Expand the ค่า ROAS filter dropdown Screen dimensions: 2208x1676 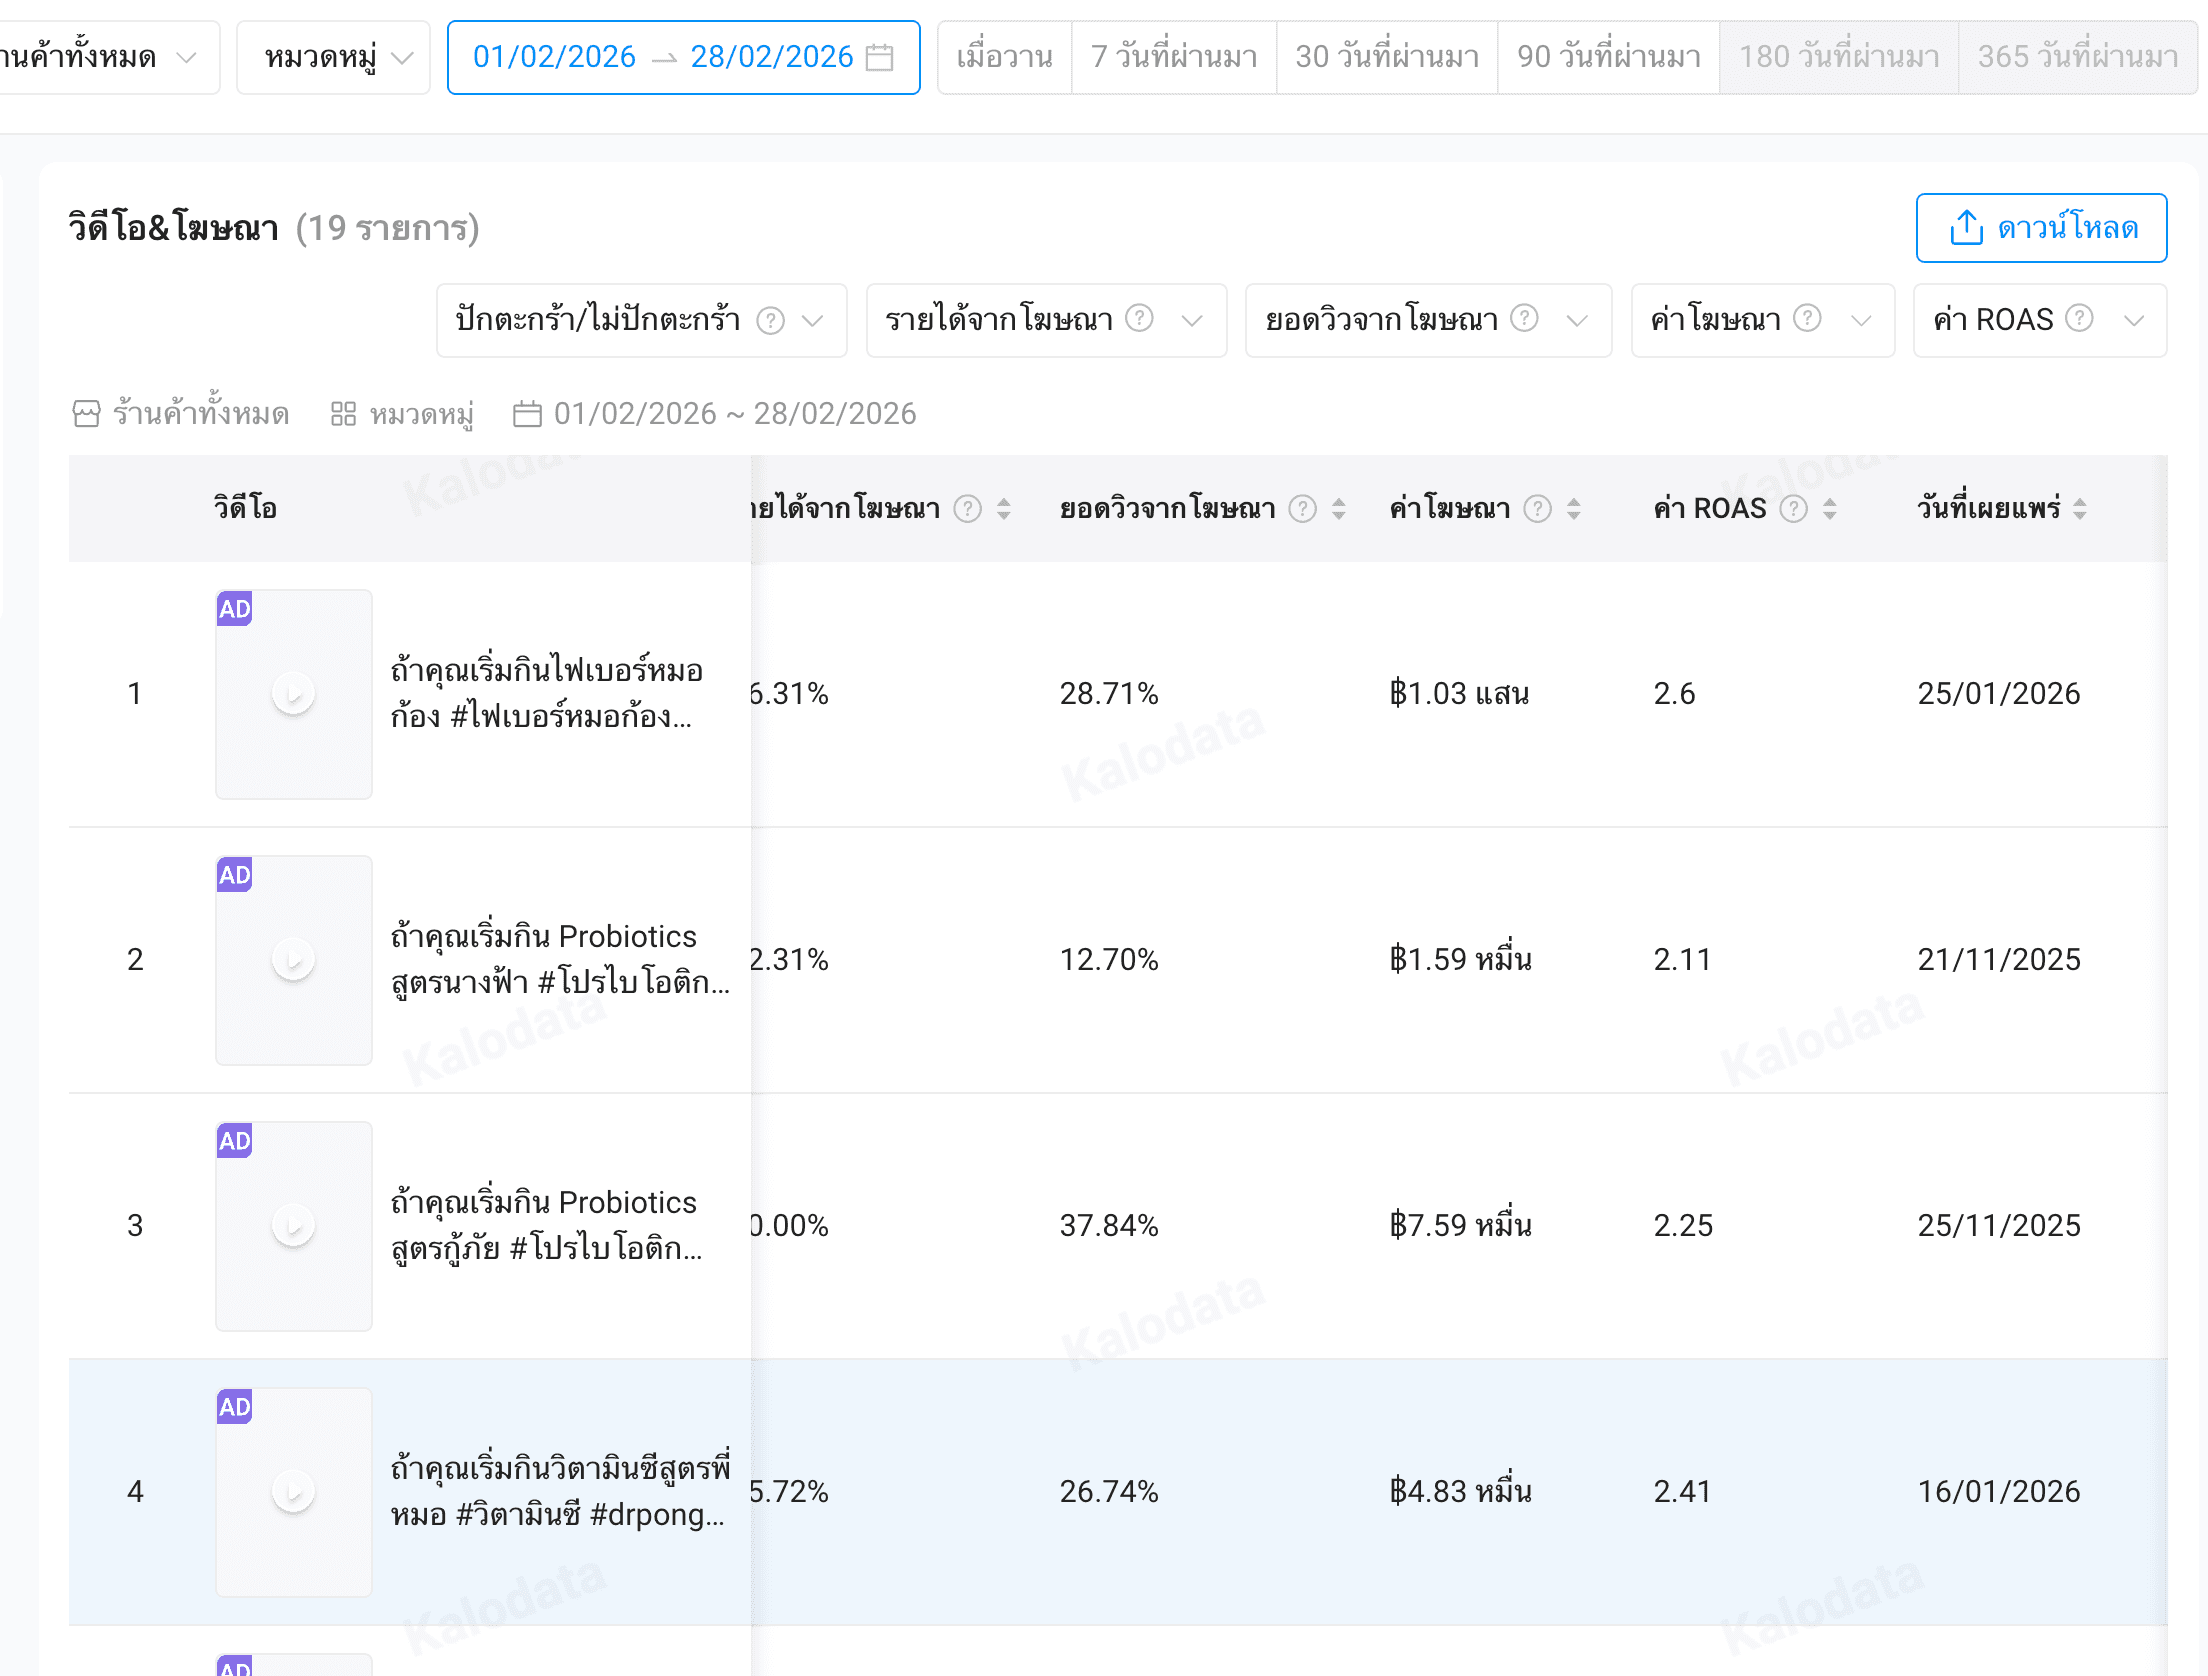(x=2040, y=320)
